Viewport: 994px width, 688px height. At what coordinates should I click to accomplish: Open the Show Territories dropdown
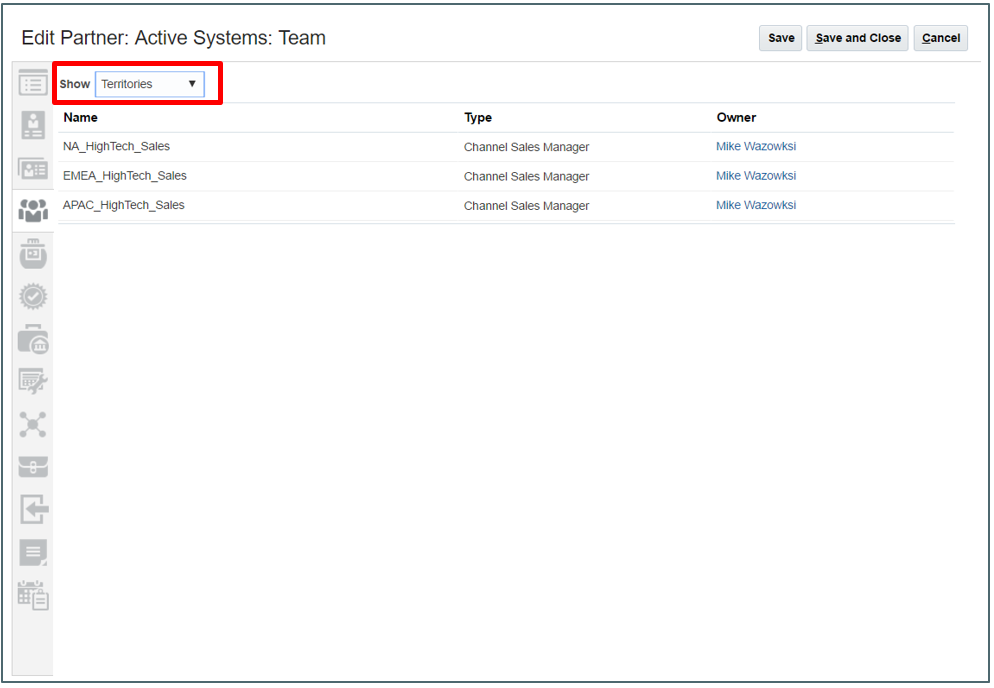[150, 84]
